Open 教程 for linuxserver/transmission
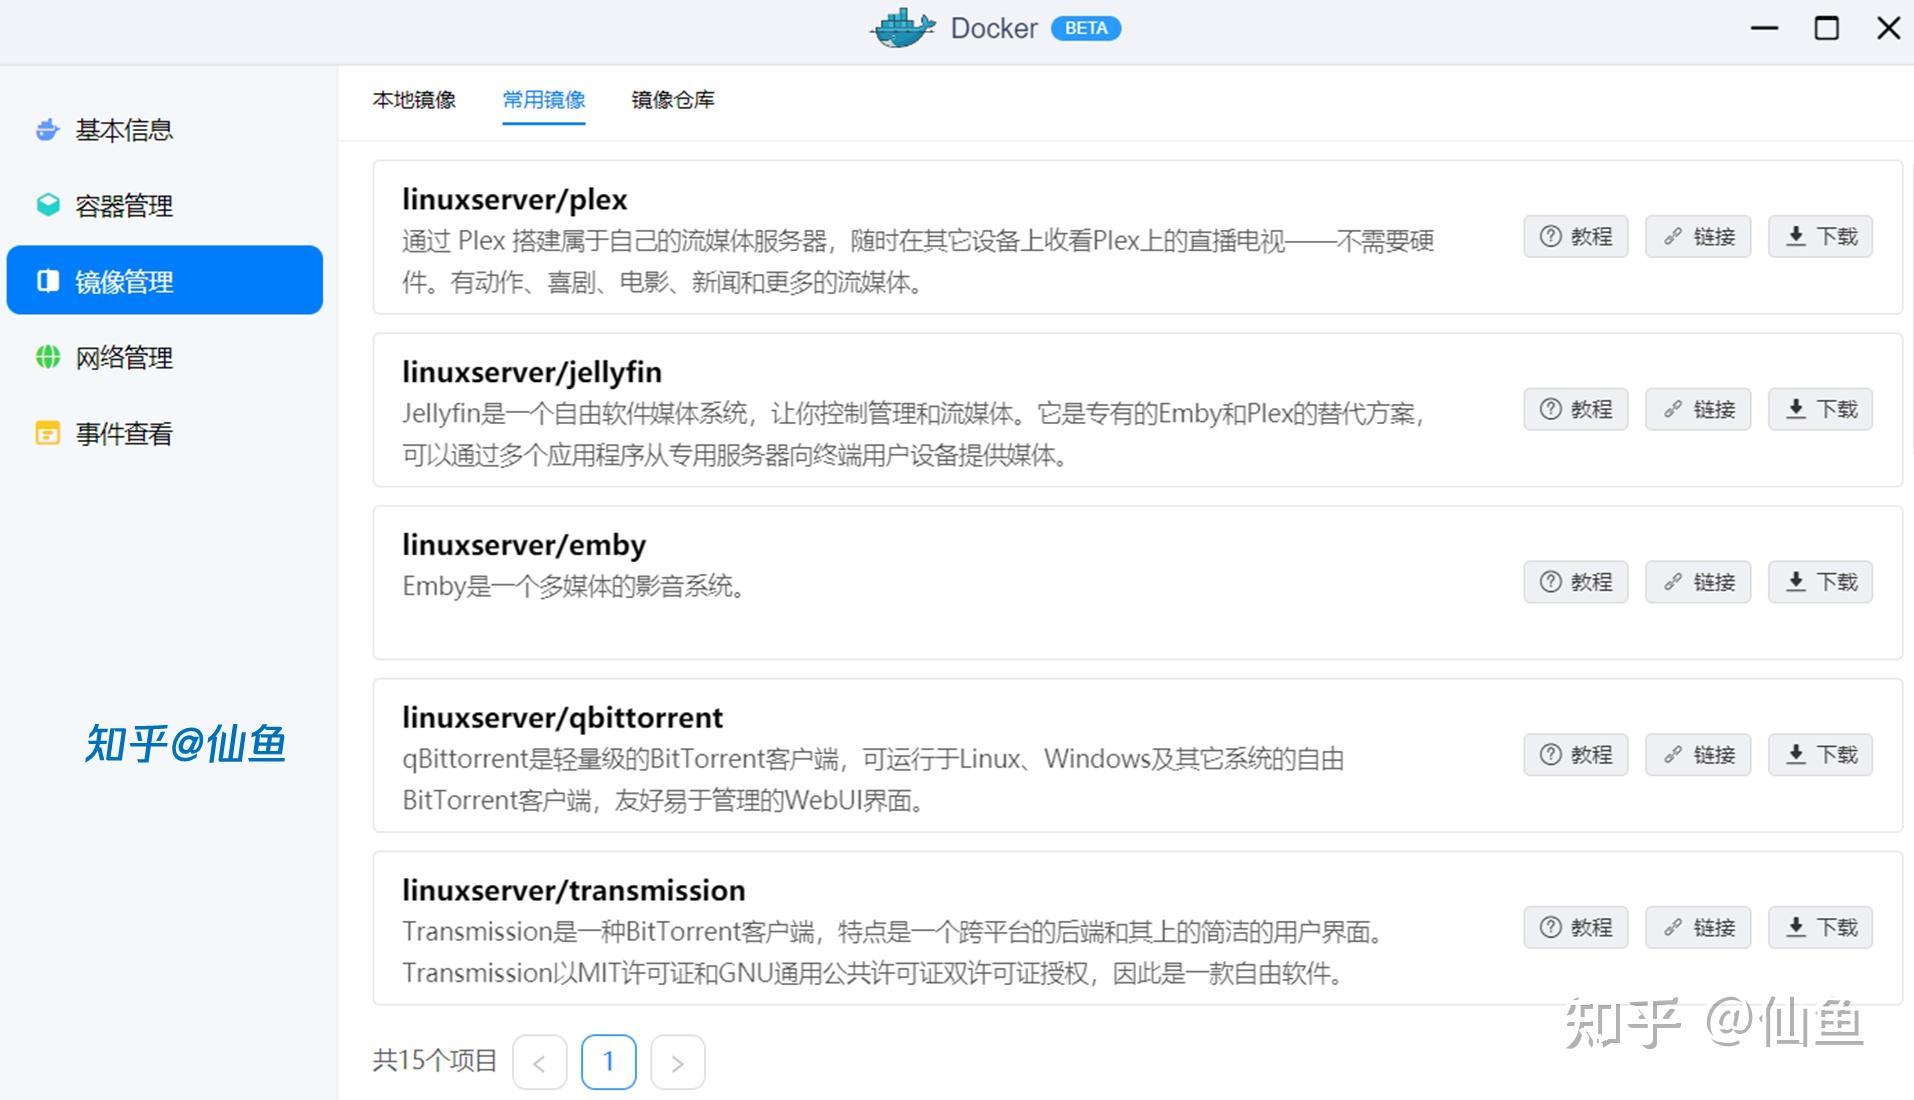The image size is (1914, 1100). pyautogui.click(x=1576, y=928)
